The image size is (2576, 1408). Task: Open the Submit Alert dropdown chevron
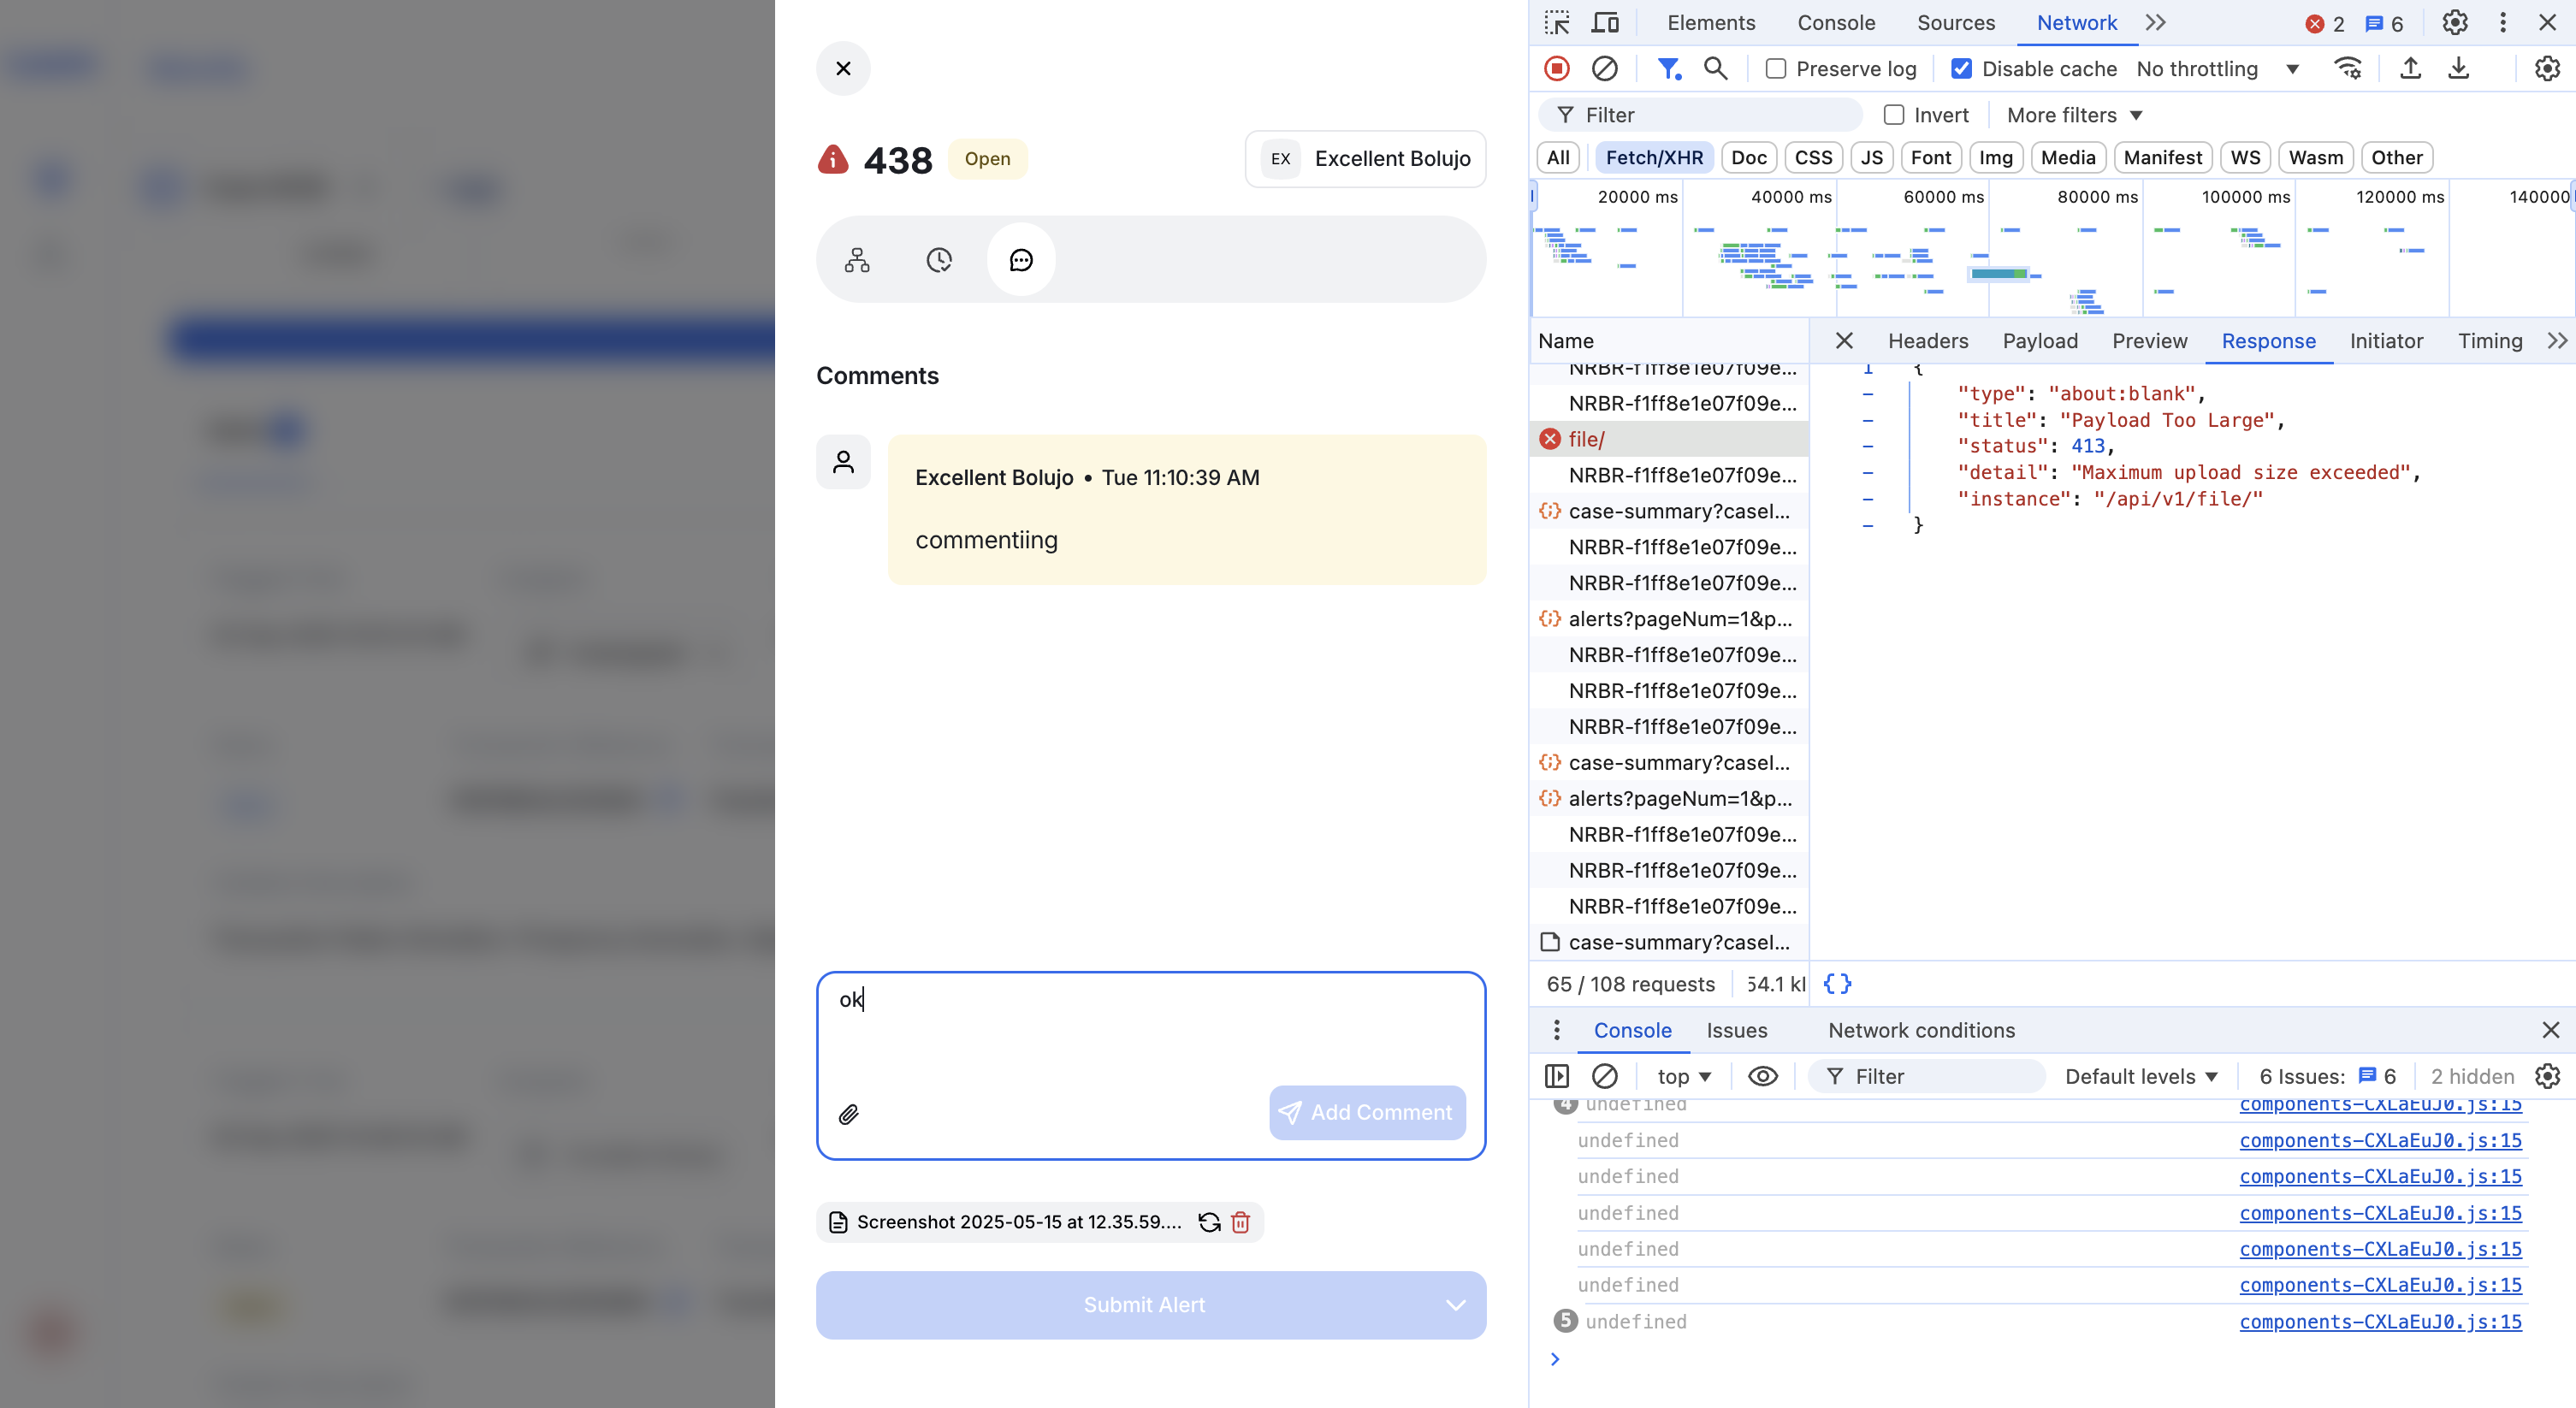coord(1455,1305)
